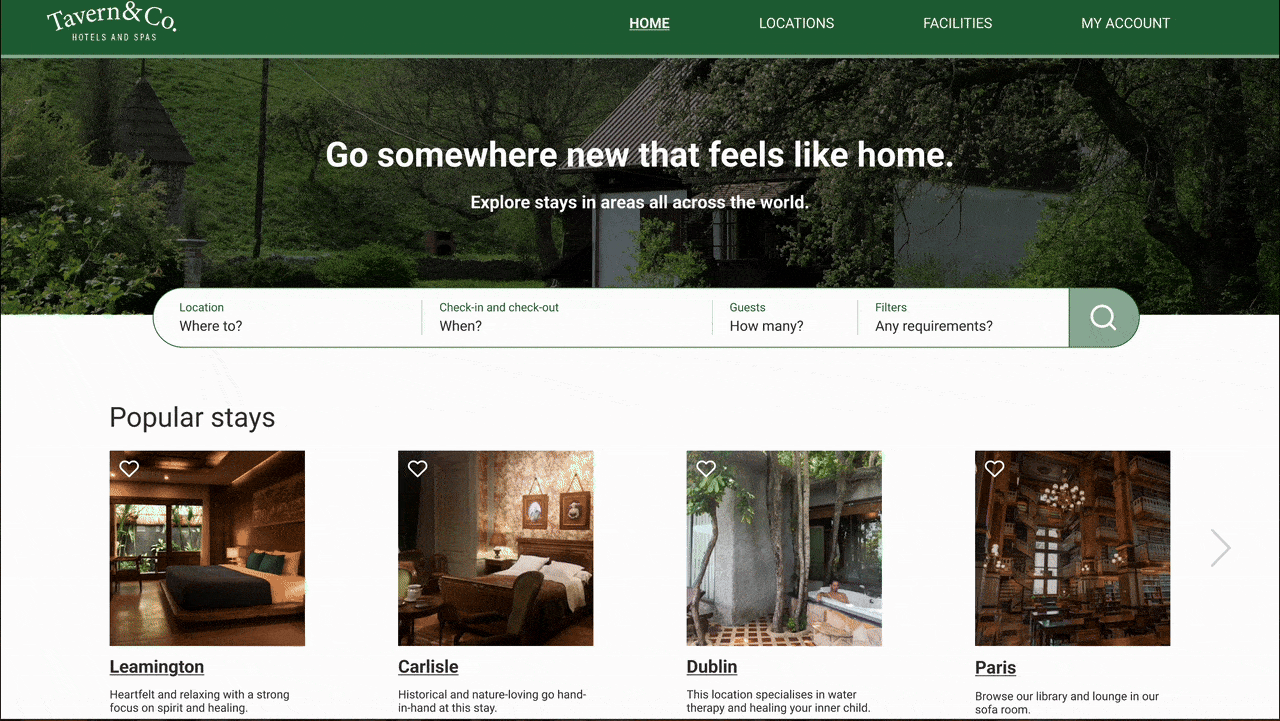1280x721 pixels.
Task: Go to the Locations menu item
Action: 796,23
